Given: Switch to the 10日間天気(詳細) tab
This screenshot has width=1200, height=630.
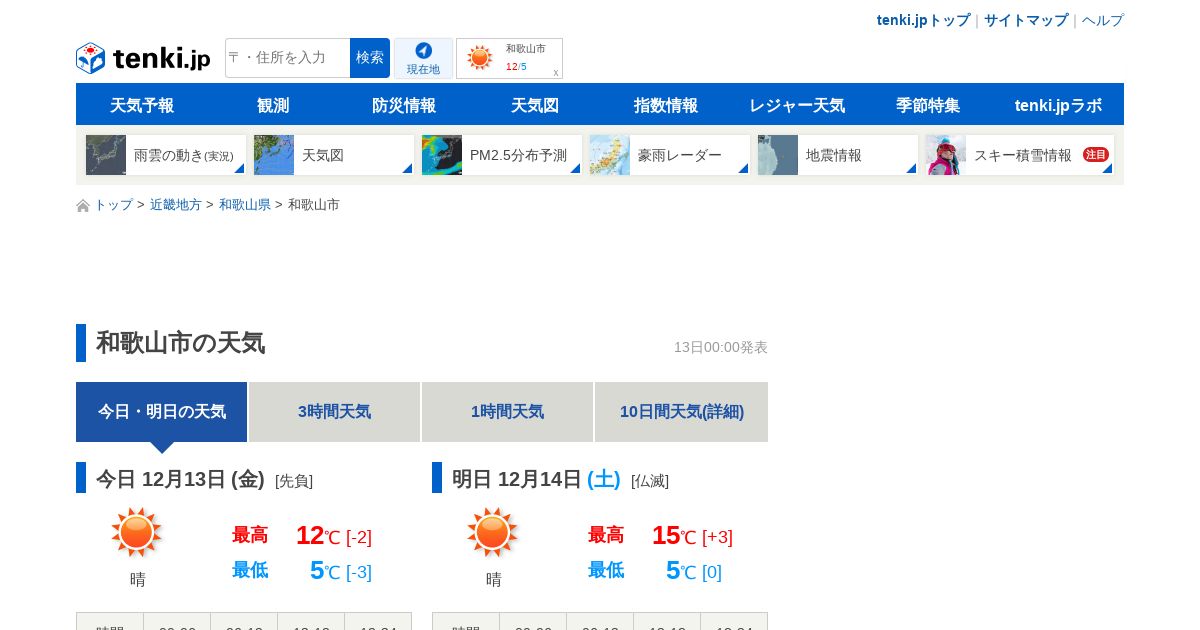Looking at the screenshot, I should (x=682, y=412).
